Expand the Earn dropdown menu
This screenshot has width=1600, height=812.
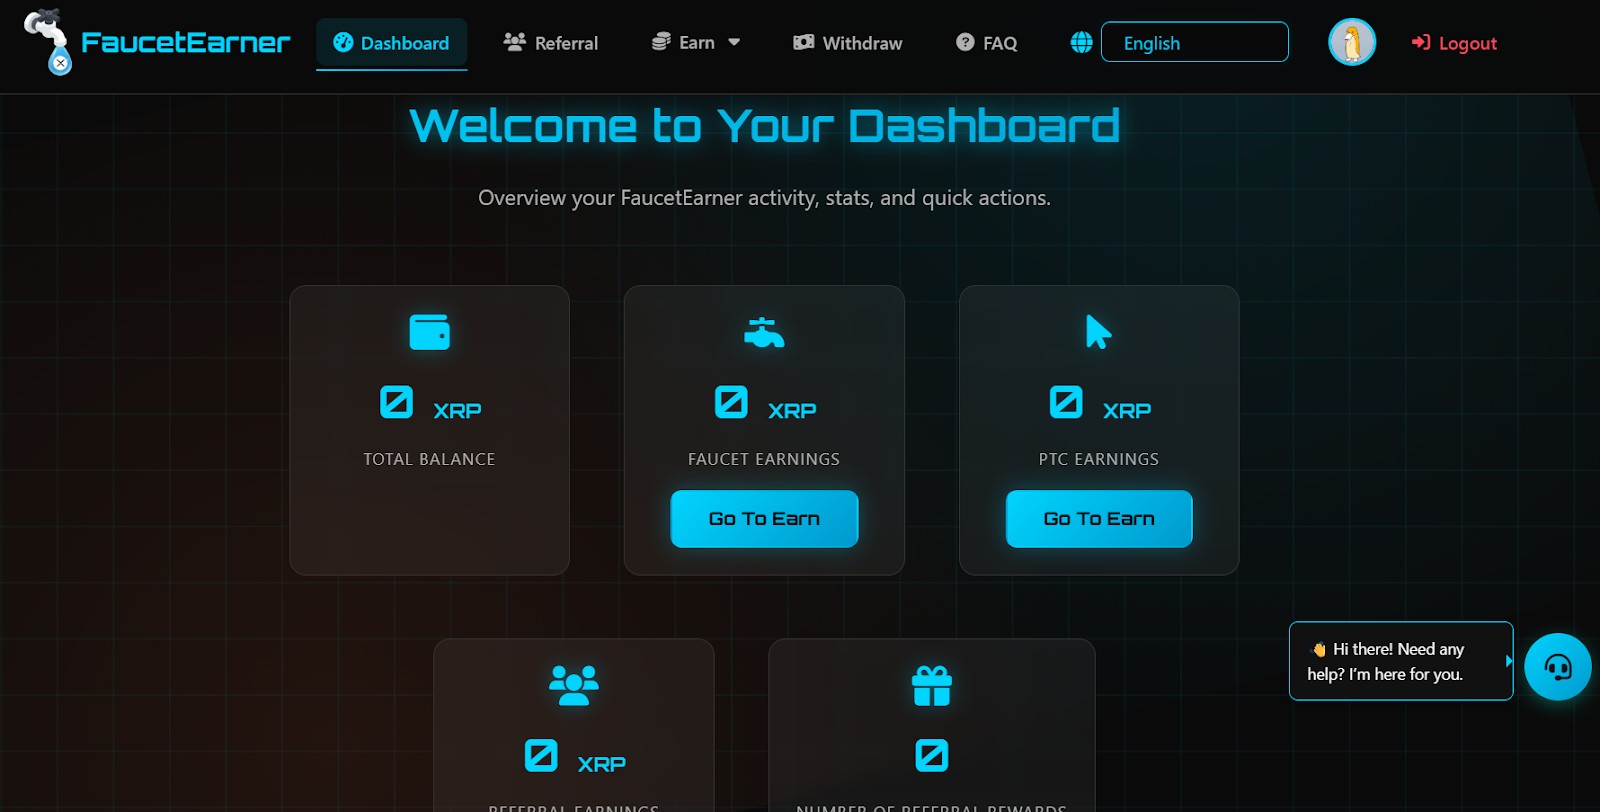pos(696,43)
